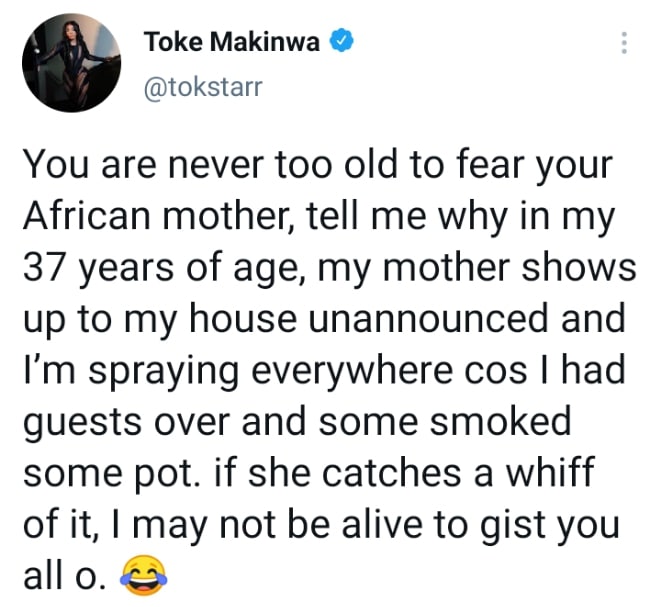The width and height of the screenshot is (661, 607).
Task: Click the blue verified badge
Action: (x=343, y=42)
